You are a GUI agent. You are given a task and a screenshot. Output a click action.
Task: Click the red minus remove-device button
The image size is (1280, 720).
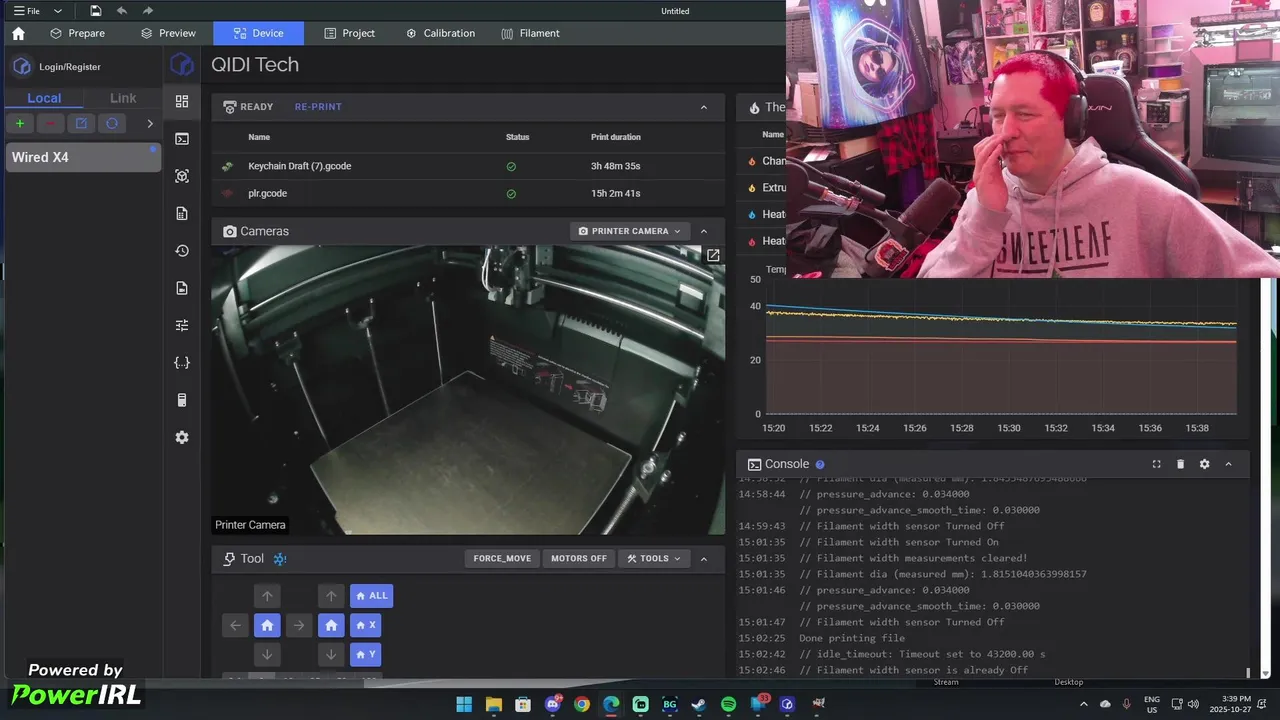50,123
